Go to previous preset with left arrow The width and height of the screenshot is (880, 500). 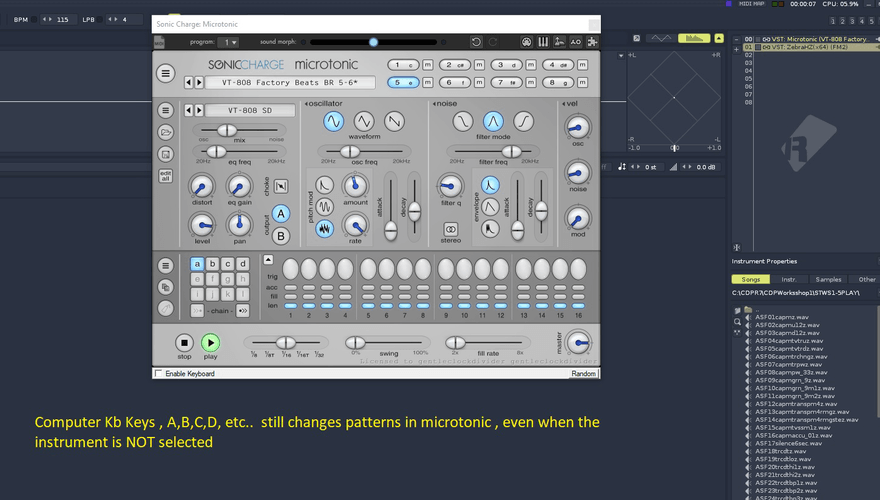point(189,82)
